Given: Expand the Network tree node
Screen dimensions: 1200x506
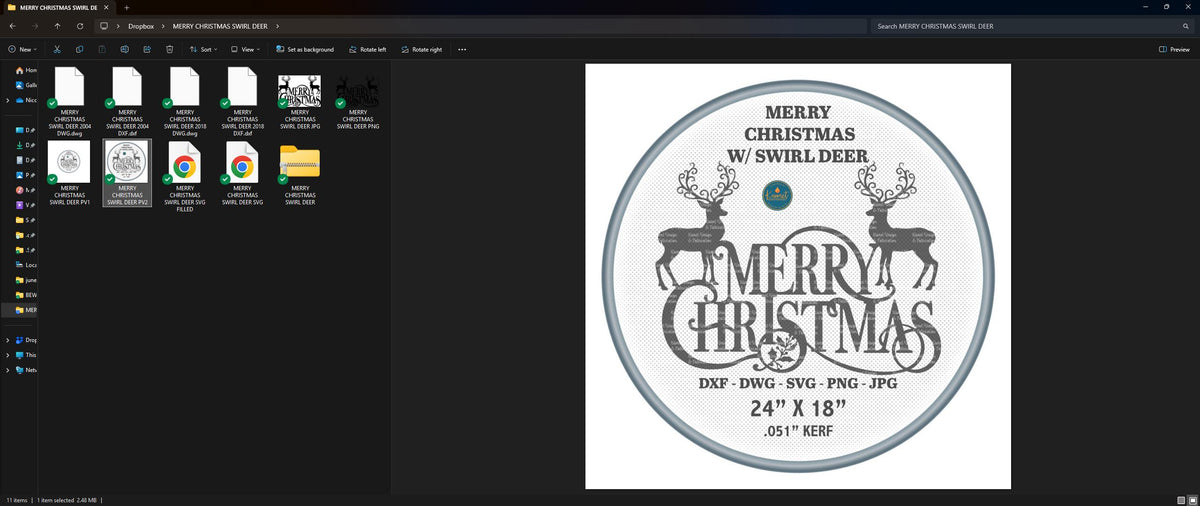Looking at the screenshot, I should click(x=8, y=370).
